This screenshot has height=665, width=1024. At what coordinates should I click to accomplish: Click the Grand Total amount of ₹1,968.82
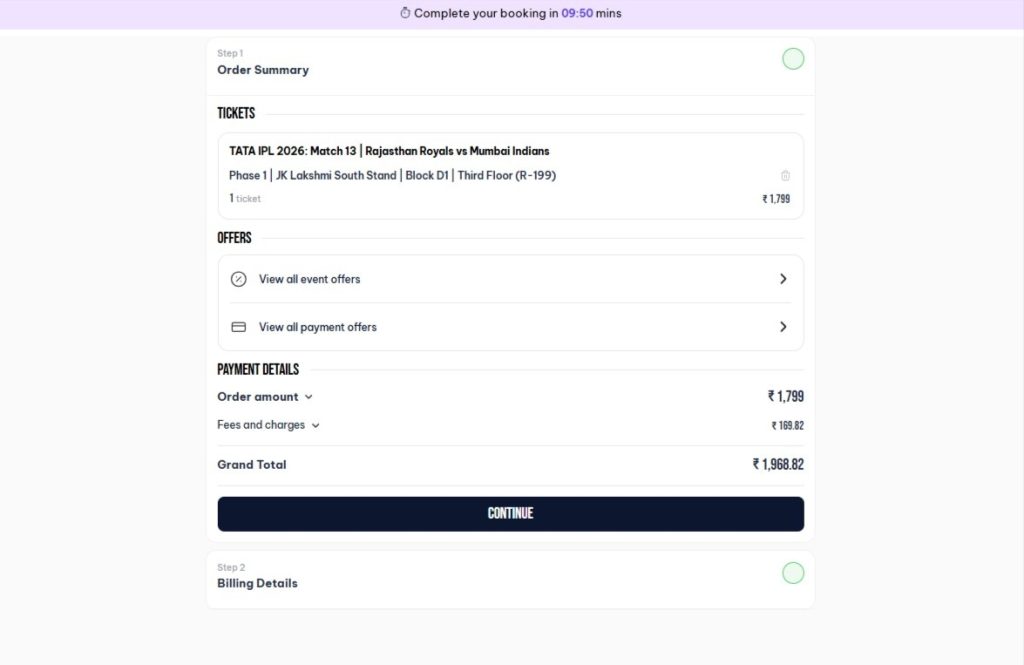pyautogui.click(x=778, y=464)
